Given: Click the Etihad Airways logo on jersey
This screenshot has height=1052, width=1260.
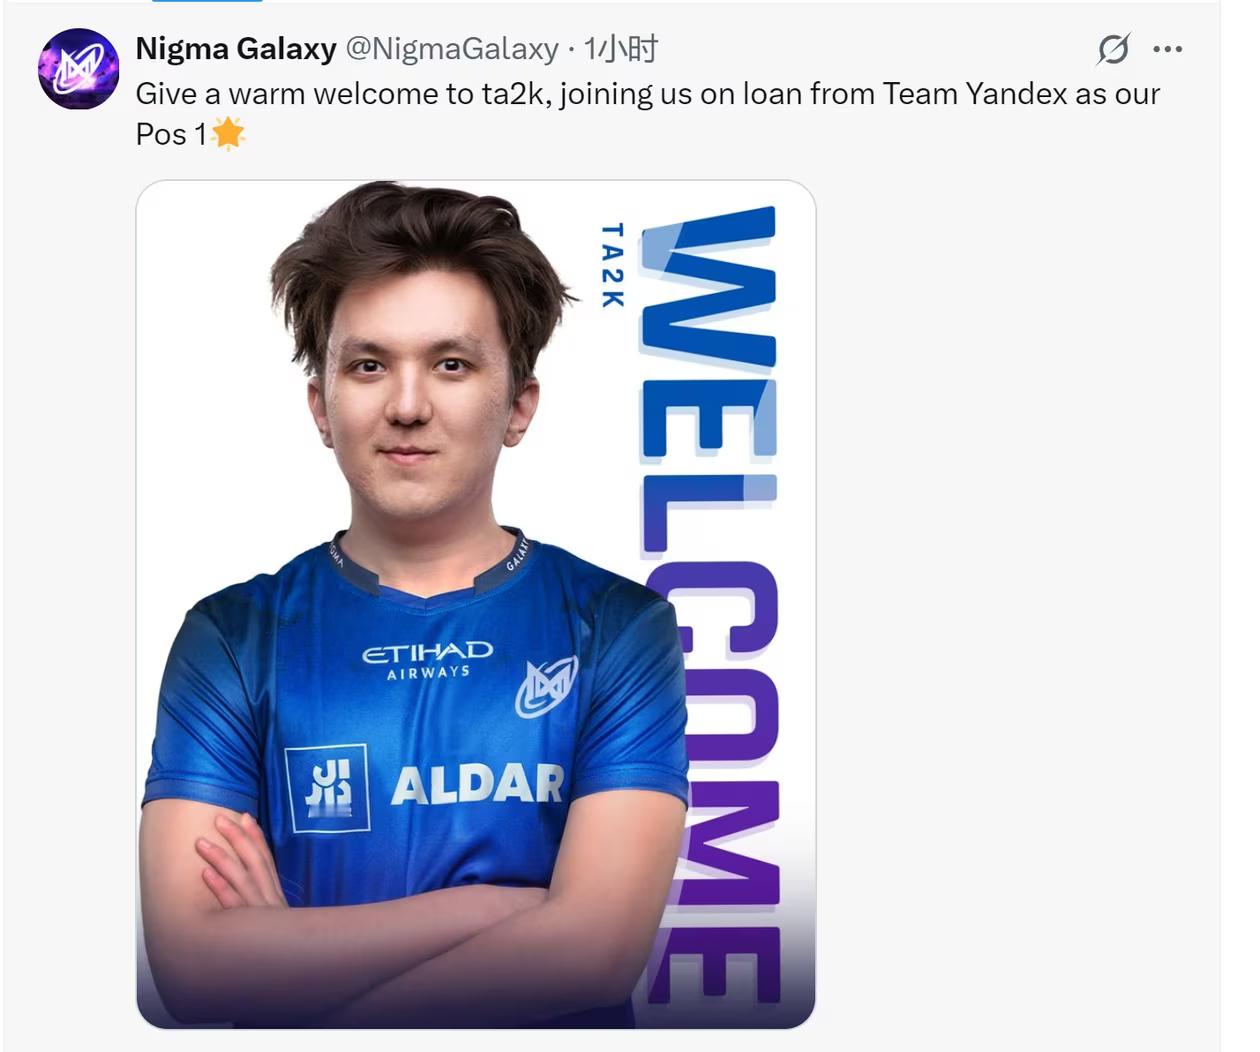Looking at the screenshot, I should click(428, 660).
